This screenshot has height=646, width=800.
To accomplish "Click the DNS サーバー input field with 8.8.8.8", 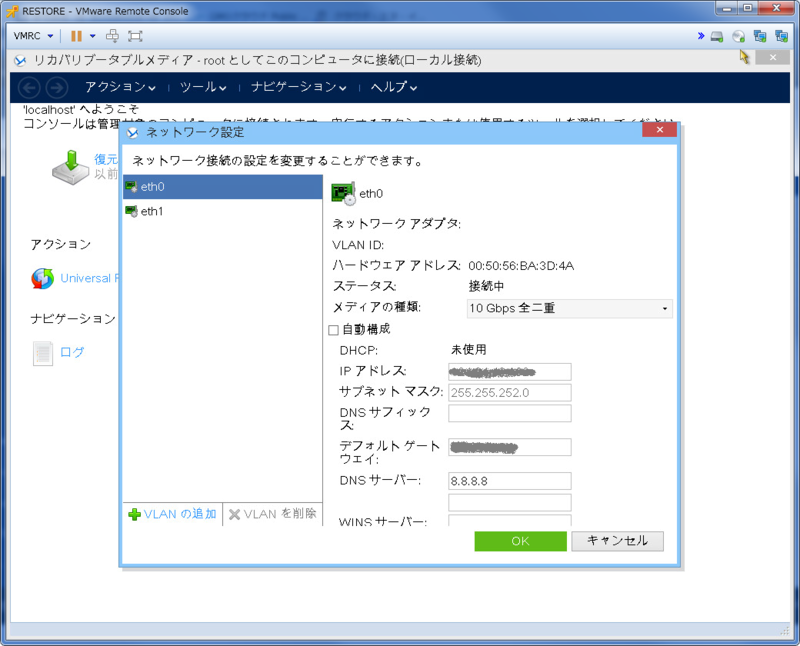I will (509, 481).
